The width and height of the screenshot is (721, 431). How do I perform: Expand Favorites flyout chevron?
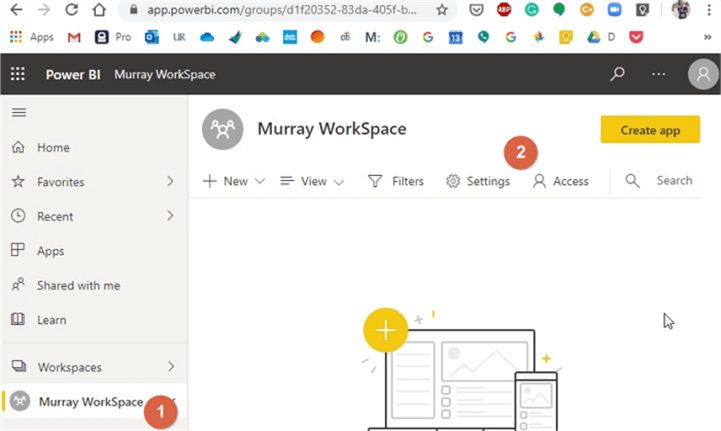pos(170,182)
